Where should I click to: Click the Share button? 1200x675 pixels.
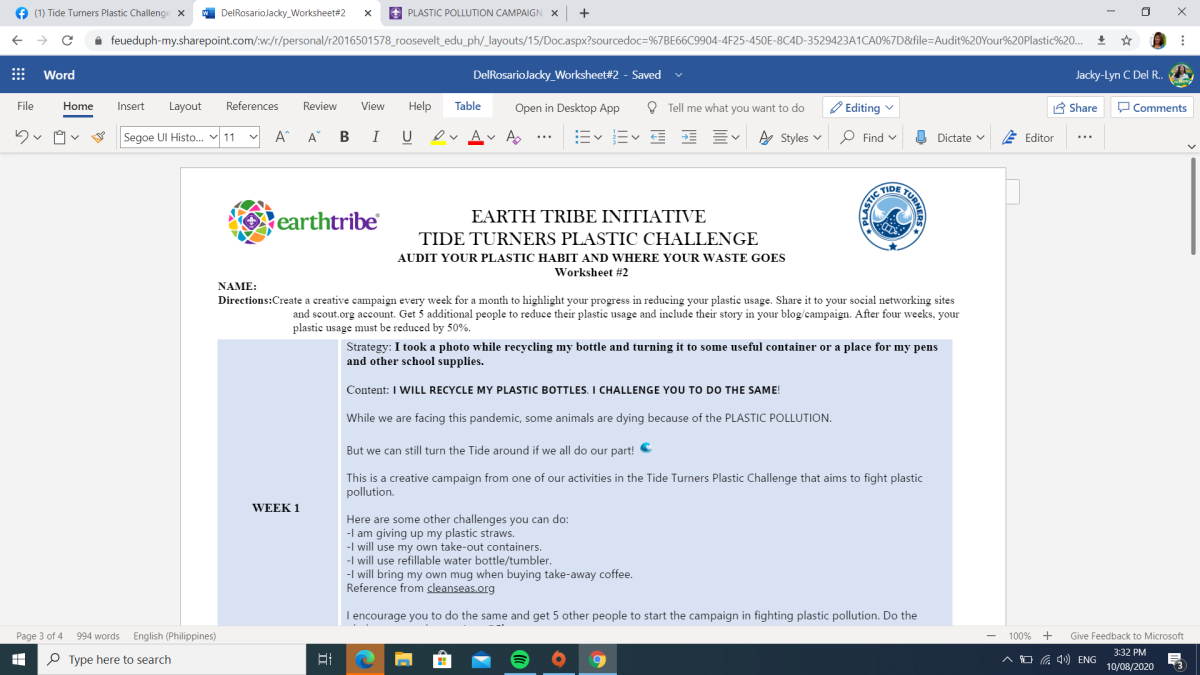click(1074, 108)
